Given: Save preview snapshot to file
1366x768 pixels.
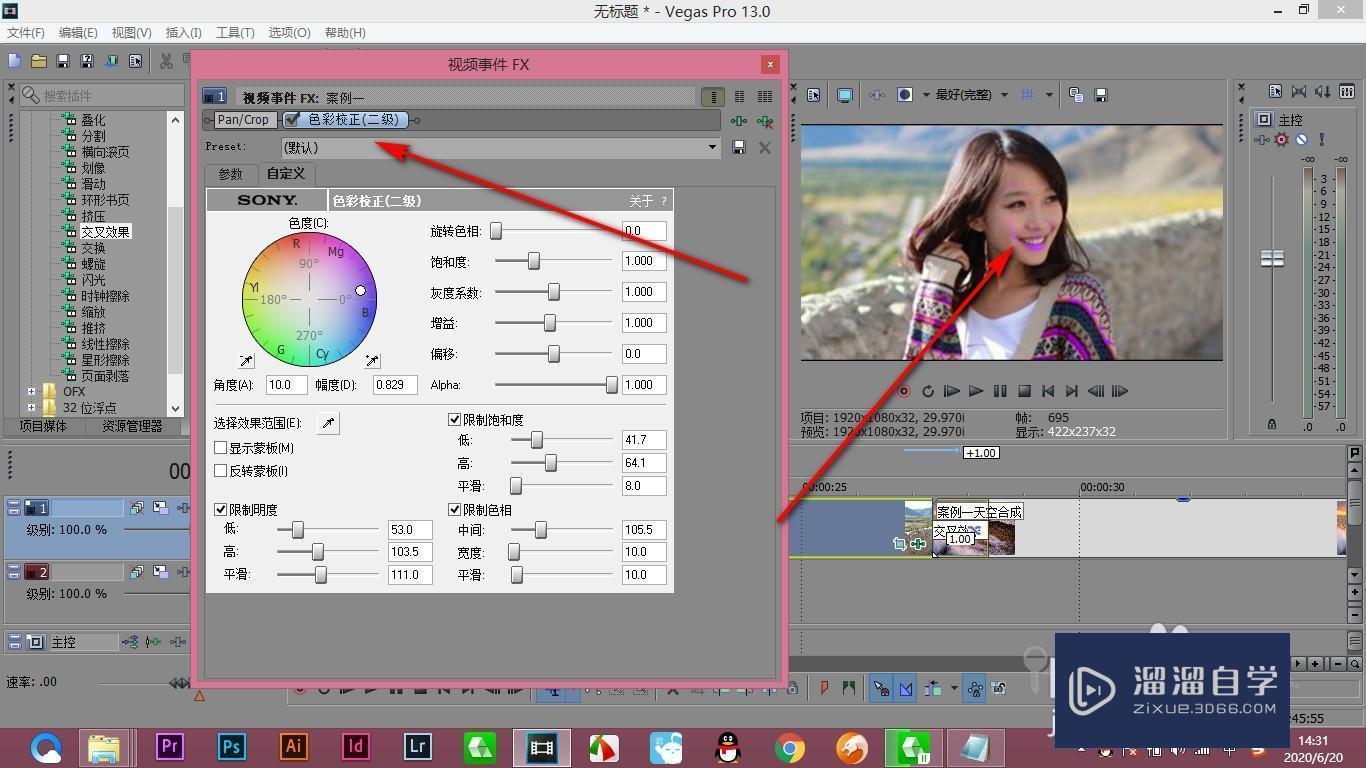Looking at the screenshot, I should 1101,95.
